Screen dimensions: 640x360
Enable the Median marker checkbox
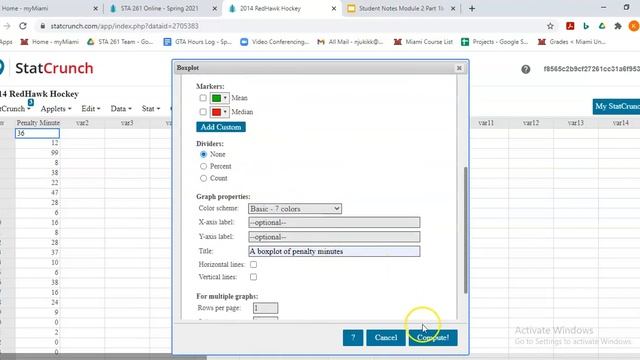pos(203,112)
